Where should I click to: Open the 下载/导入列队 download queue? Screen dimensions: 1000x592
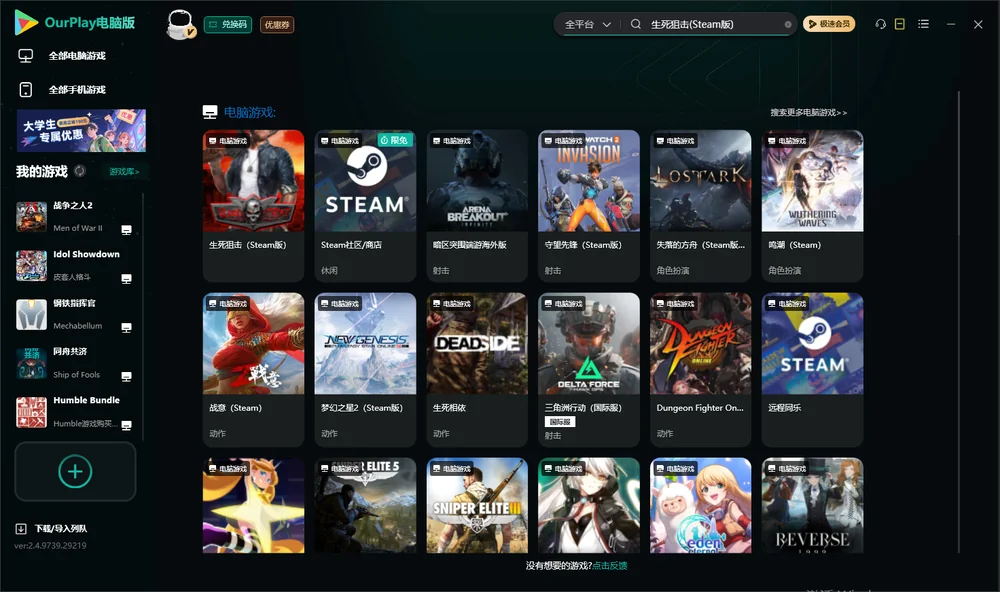[52, 528]
